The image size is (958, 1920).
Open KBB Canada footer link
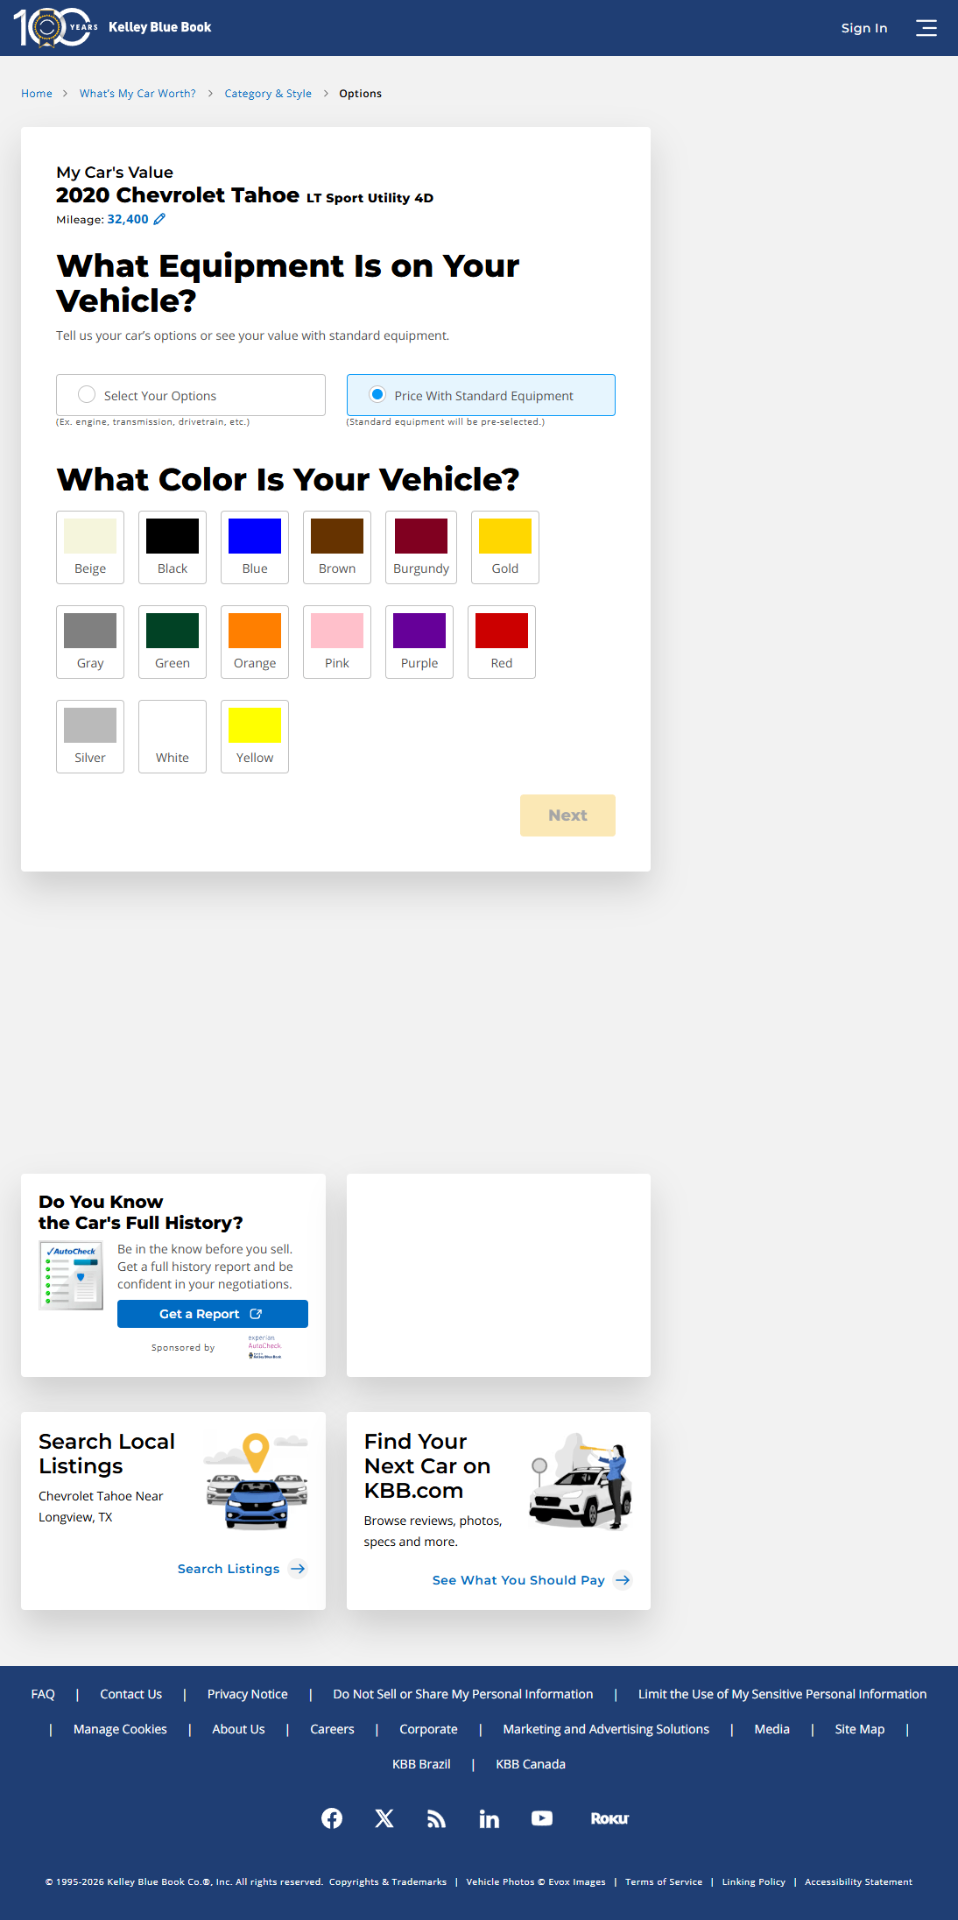click(531, 1764)
